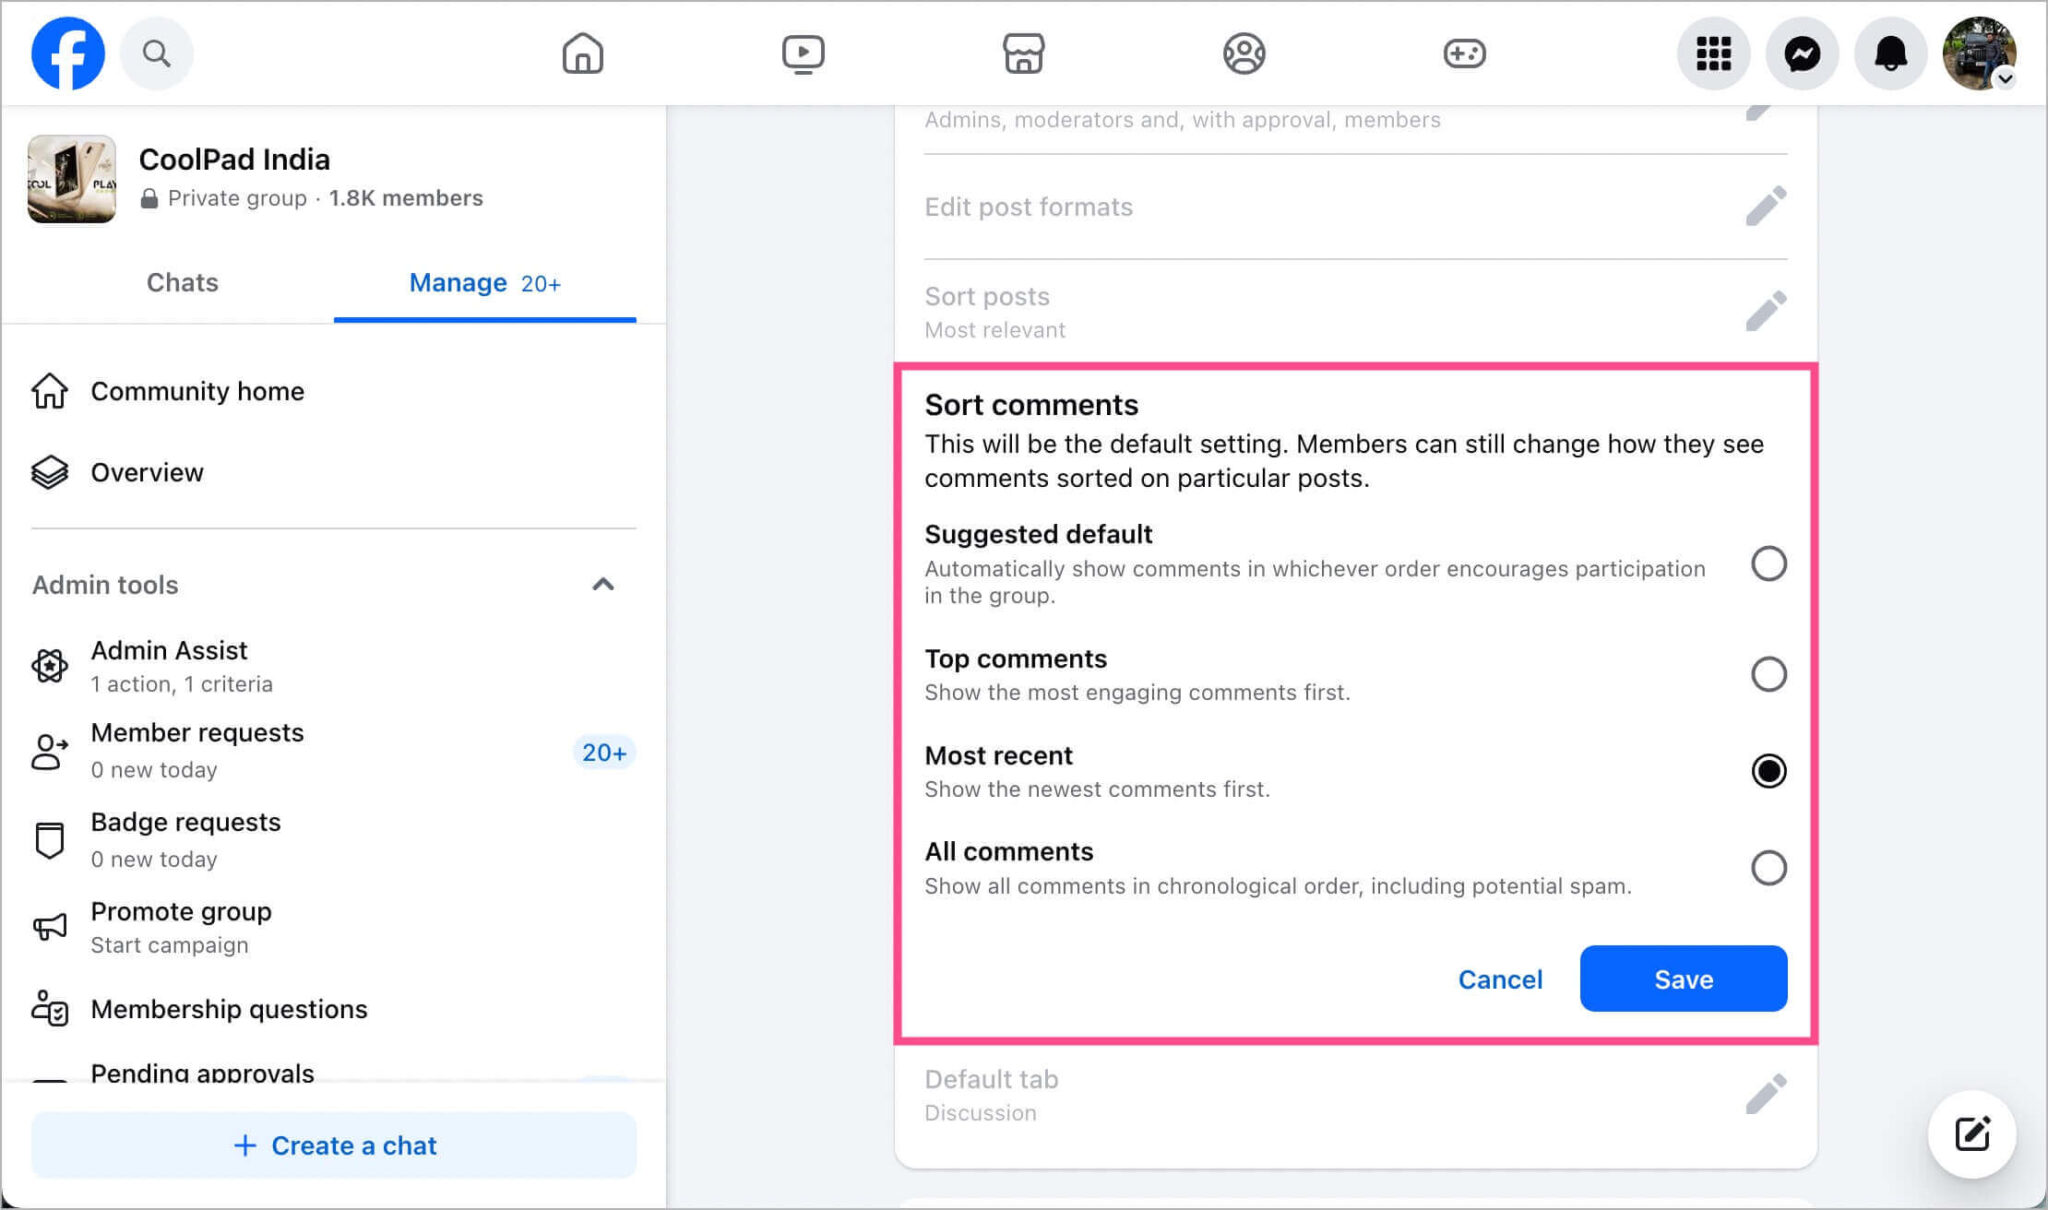Select Suggested default sorting
This screenshot has width=2048, height=1210.
tap(1769, 564)
